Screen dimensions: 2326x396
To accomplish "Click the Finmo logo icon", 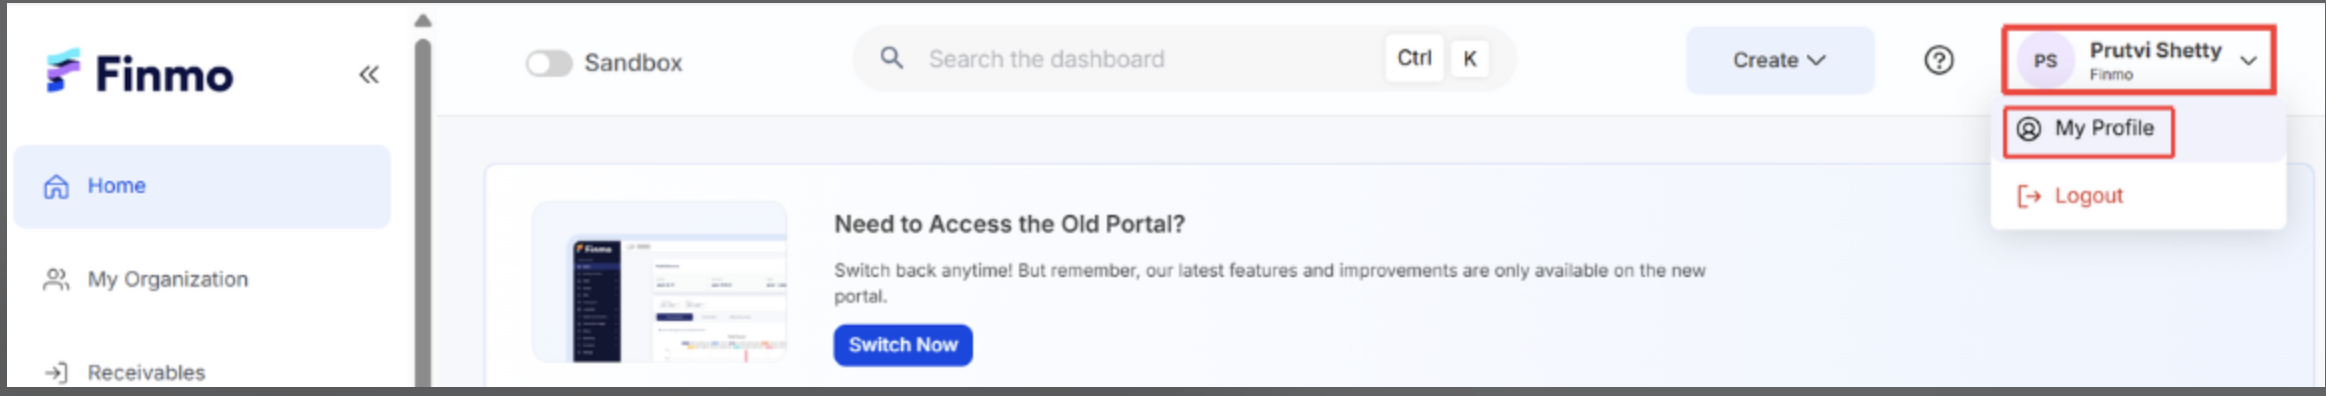I will pos(62,72).
